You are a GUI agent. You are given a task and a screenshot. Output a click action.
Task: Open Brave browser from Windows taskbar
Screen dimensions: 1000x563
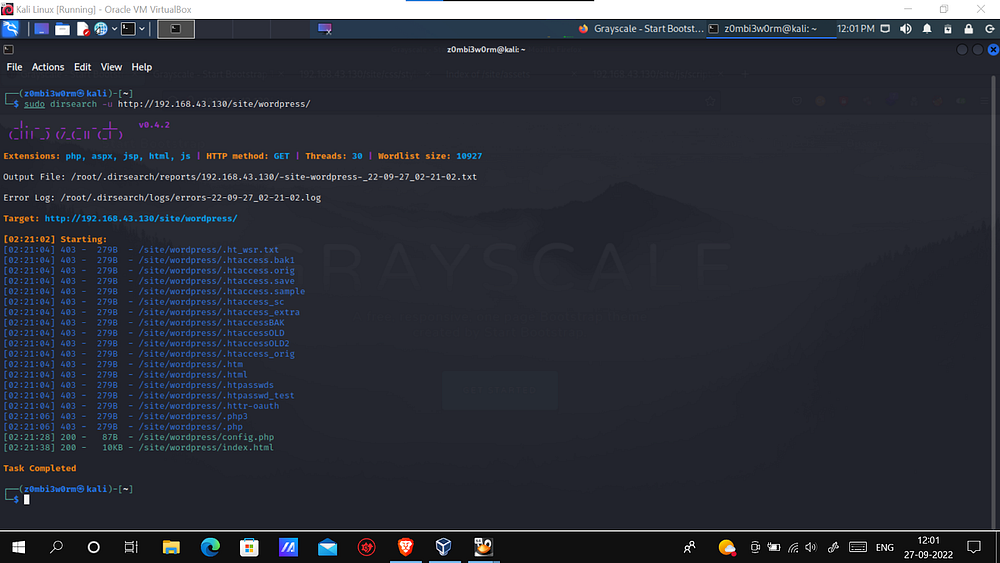[x=405, y=547]
